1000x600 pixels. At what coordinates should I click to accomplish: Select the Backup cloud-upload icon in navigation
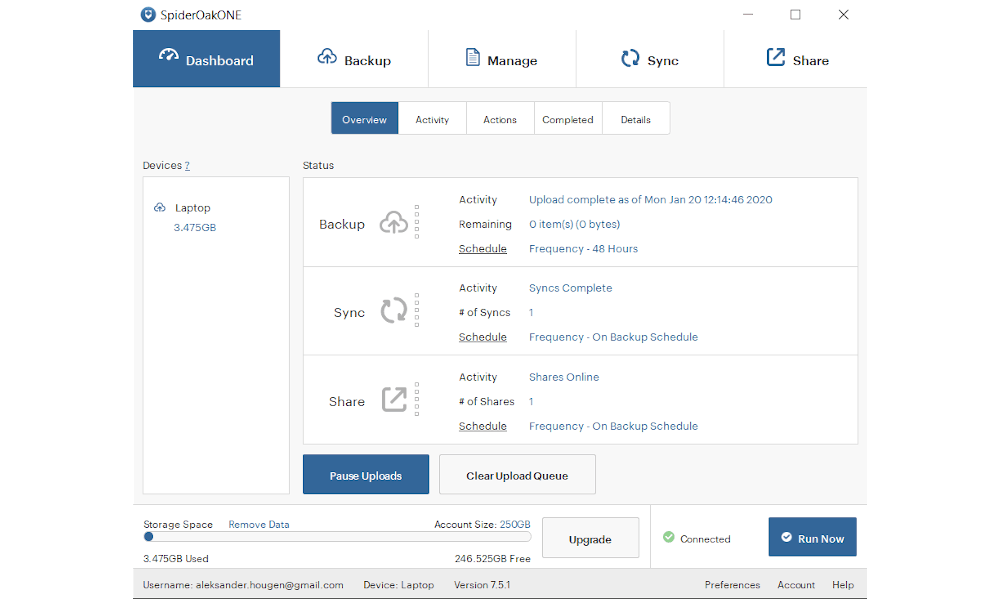pos(325,58)
